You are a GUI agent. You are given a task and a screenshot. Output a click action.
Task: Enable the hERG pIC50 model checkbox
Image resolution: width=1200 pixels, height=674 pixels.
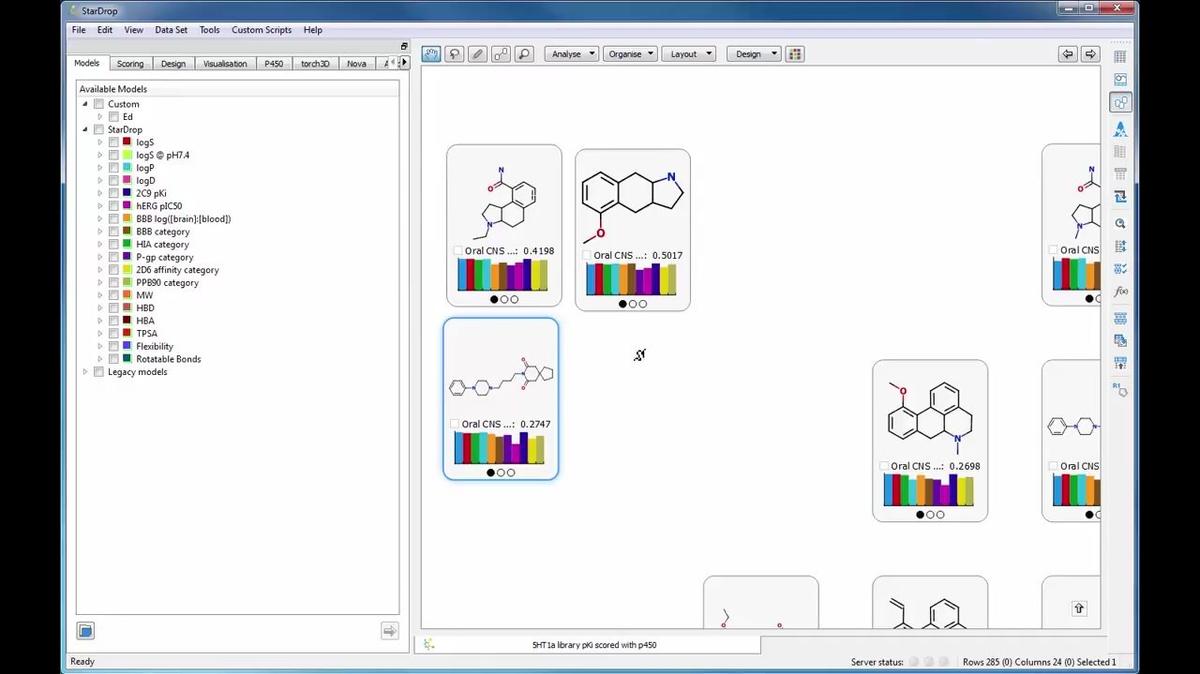point(113,205)
